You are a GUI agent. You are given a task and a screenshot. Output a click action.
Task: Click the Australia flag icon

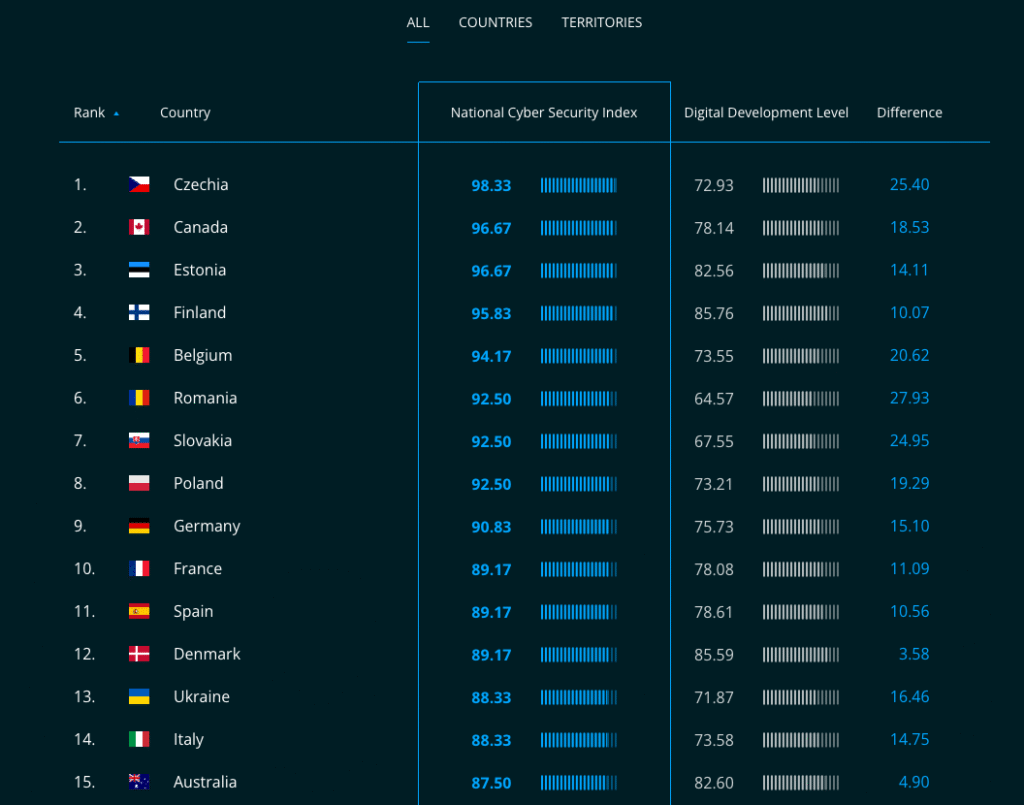pyautogui.click(x=139, y=782)
